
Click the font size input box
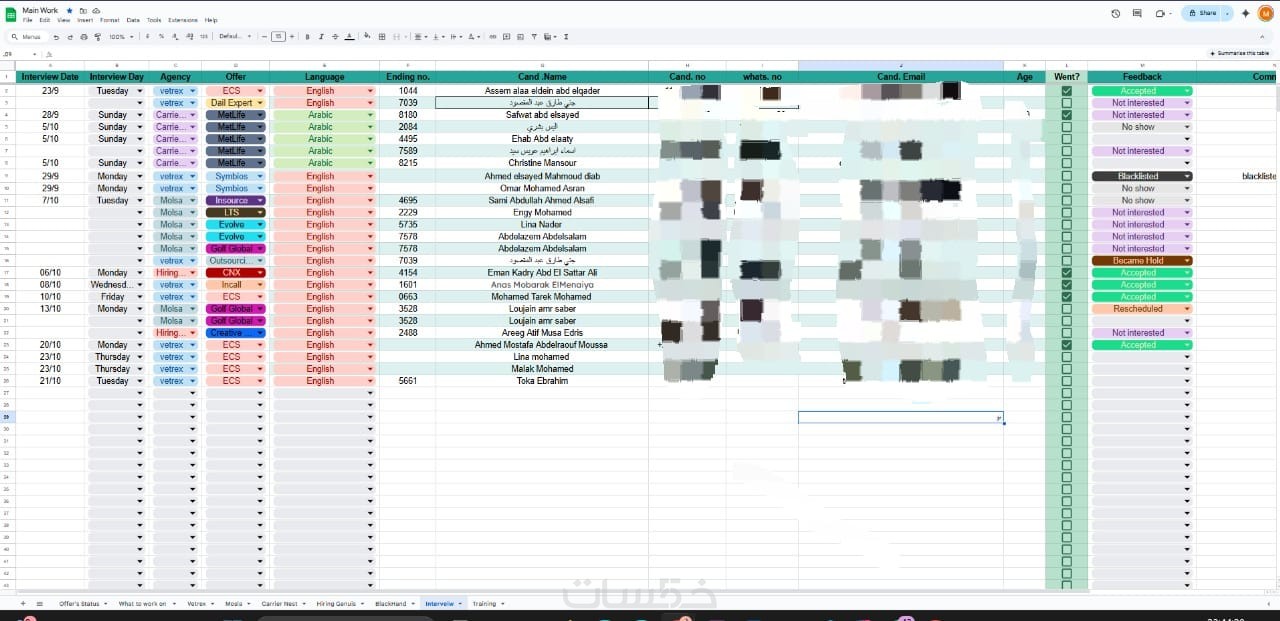point(278,36)
